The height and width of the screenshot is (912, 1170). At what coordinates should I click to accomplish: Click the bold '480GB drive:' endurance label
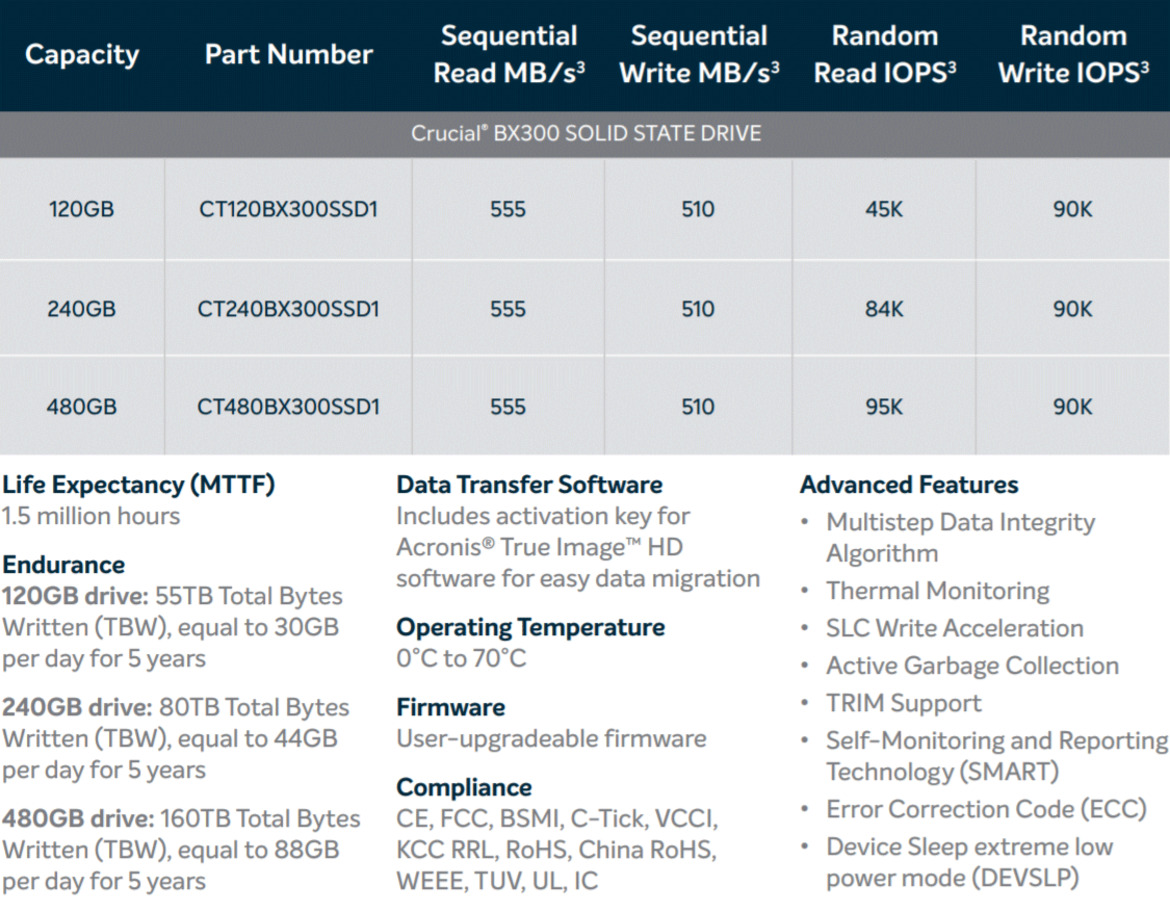click(x=78, y=819)
